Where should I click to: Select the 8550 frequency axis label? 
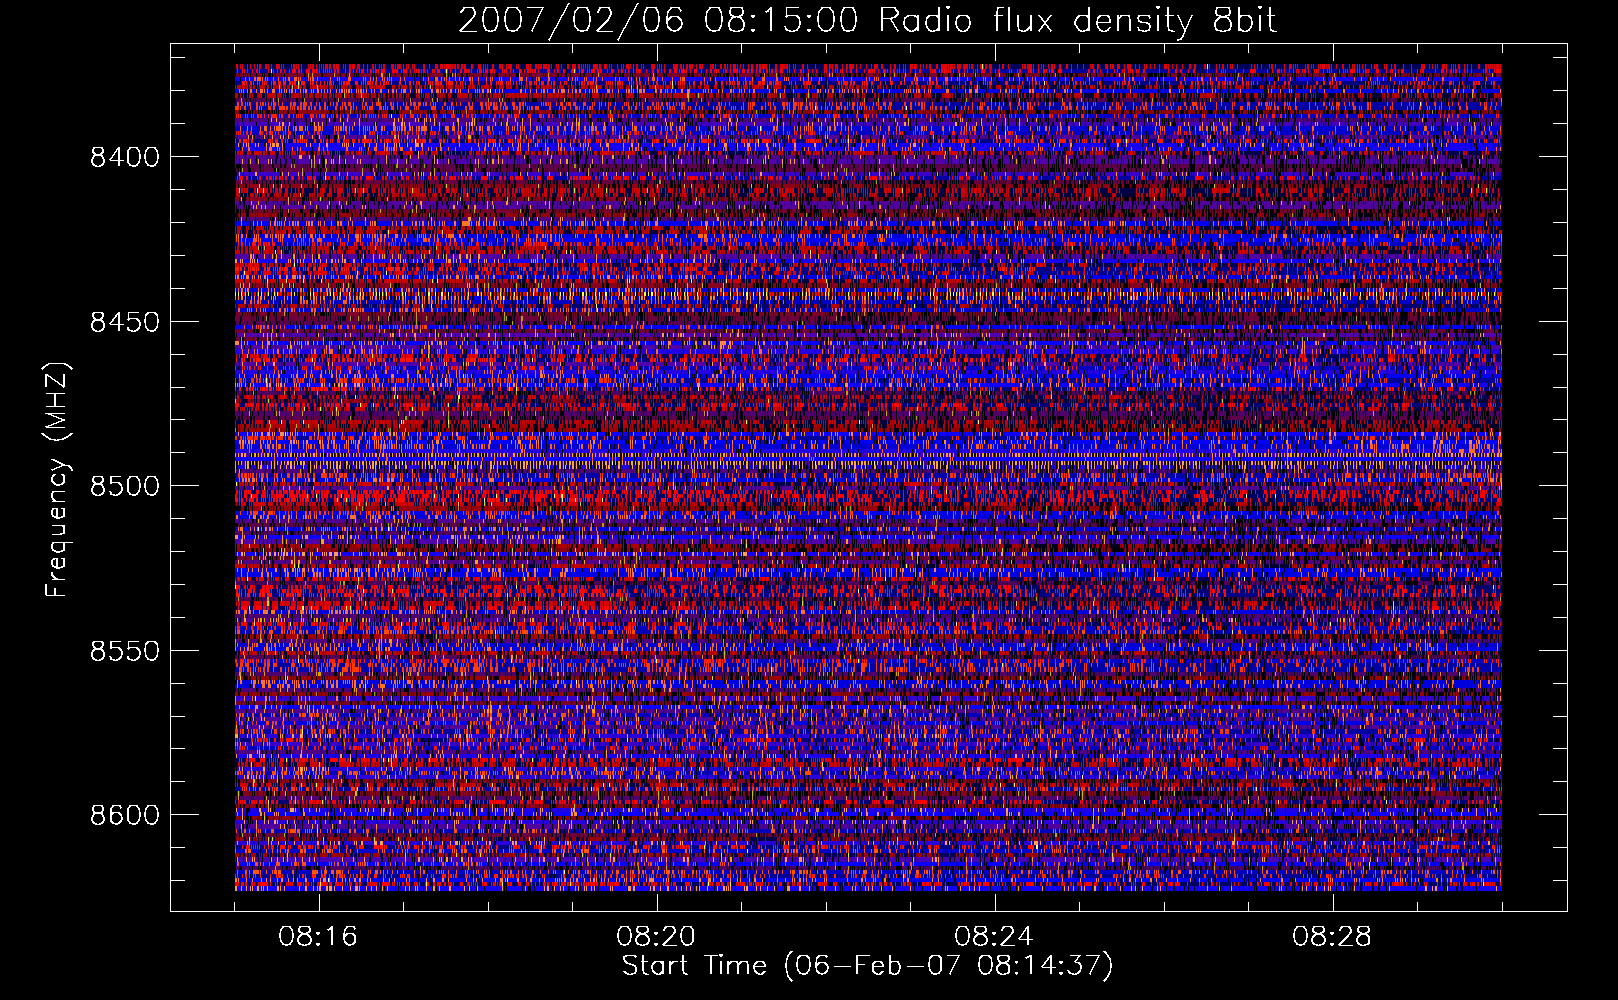click(x=125, y=651)
